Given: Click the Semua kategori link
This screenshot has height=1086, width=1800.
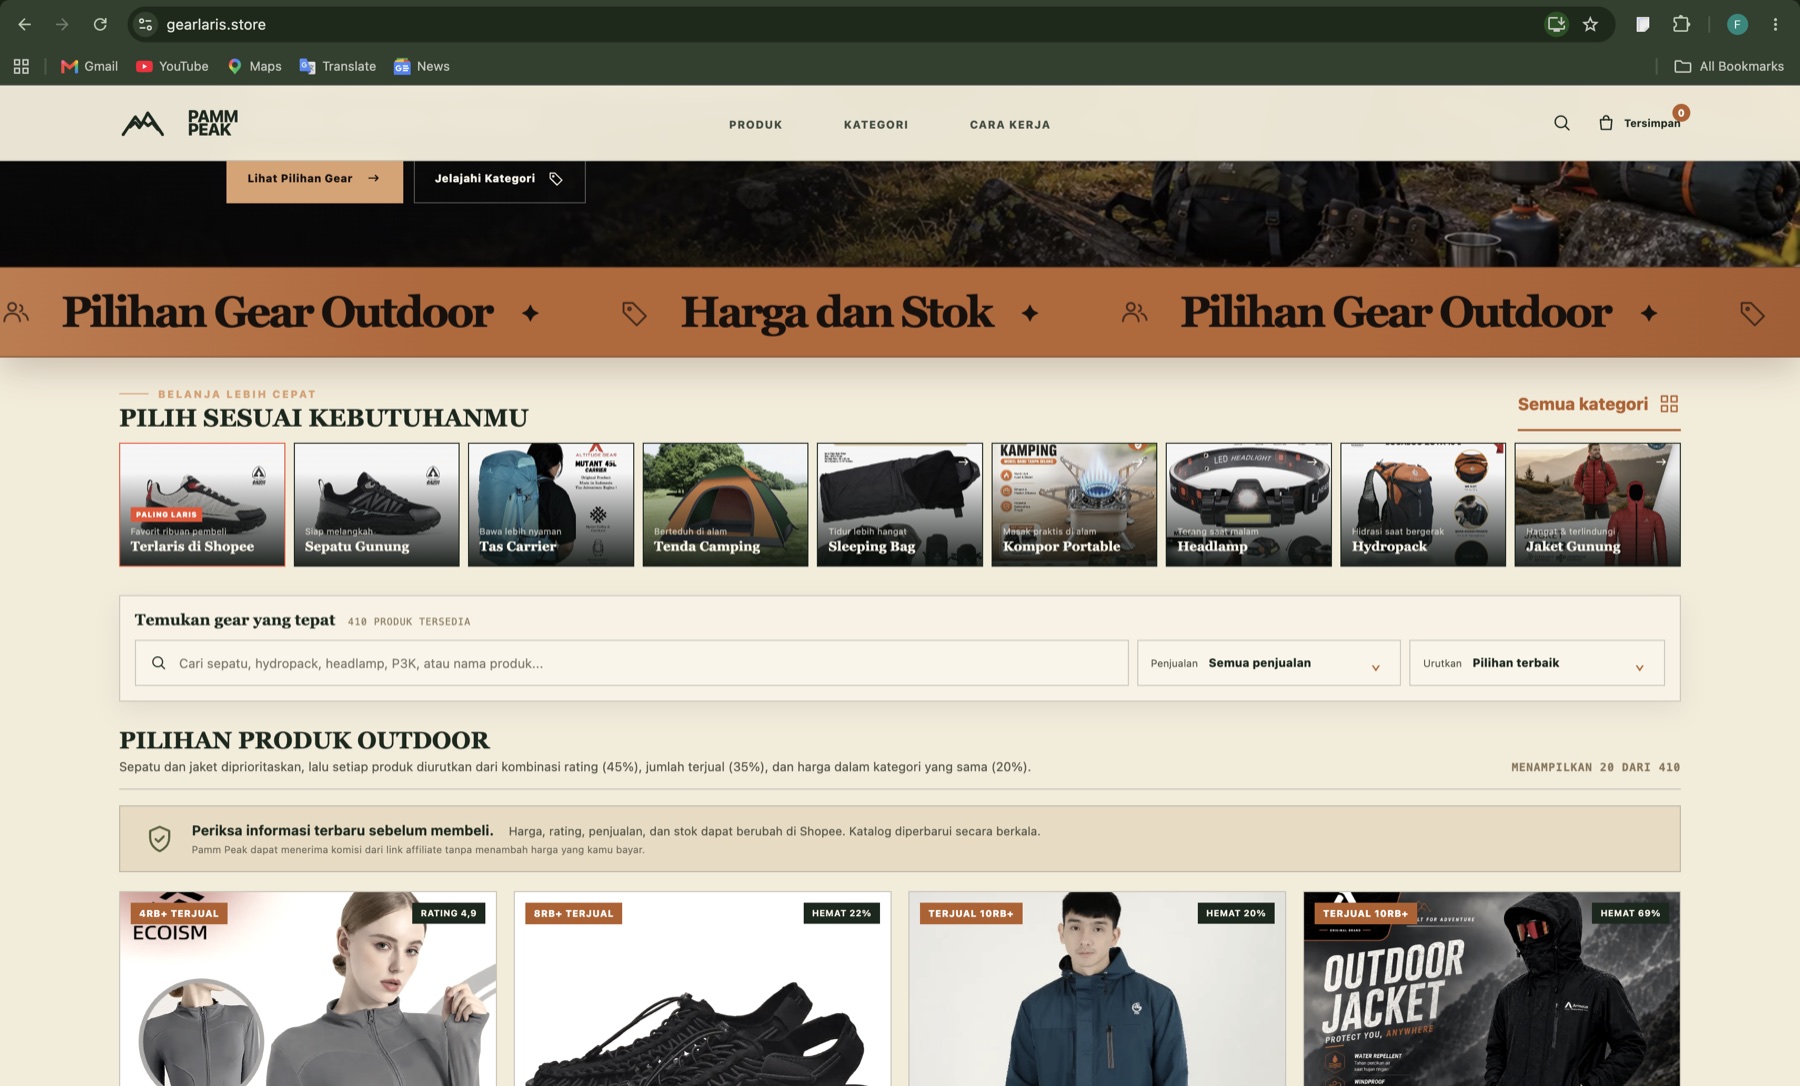Looking at the screenshot, I should pyautogui.click(x=1598, y=404).
